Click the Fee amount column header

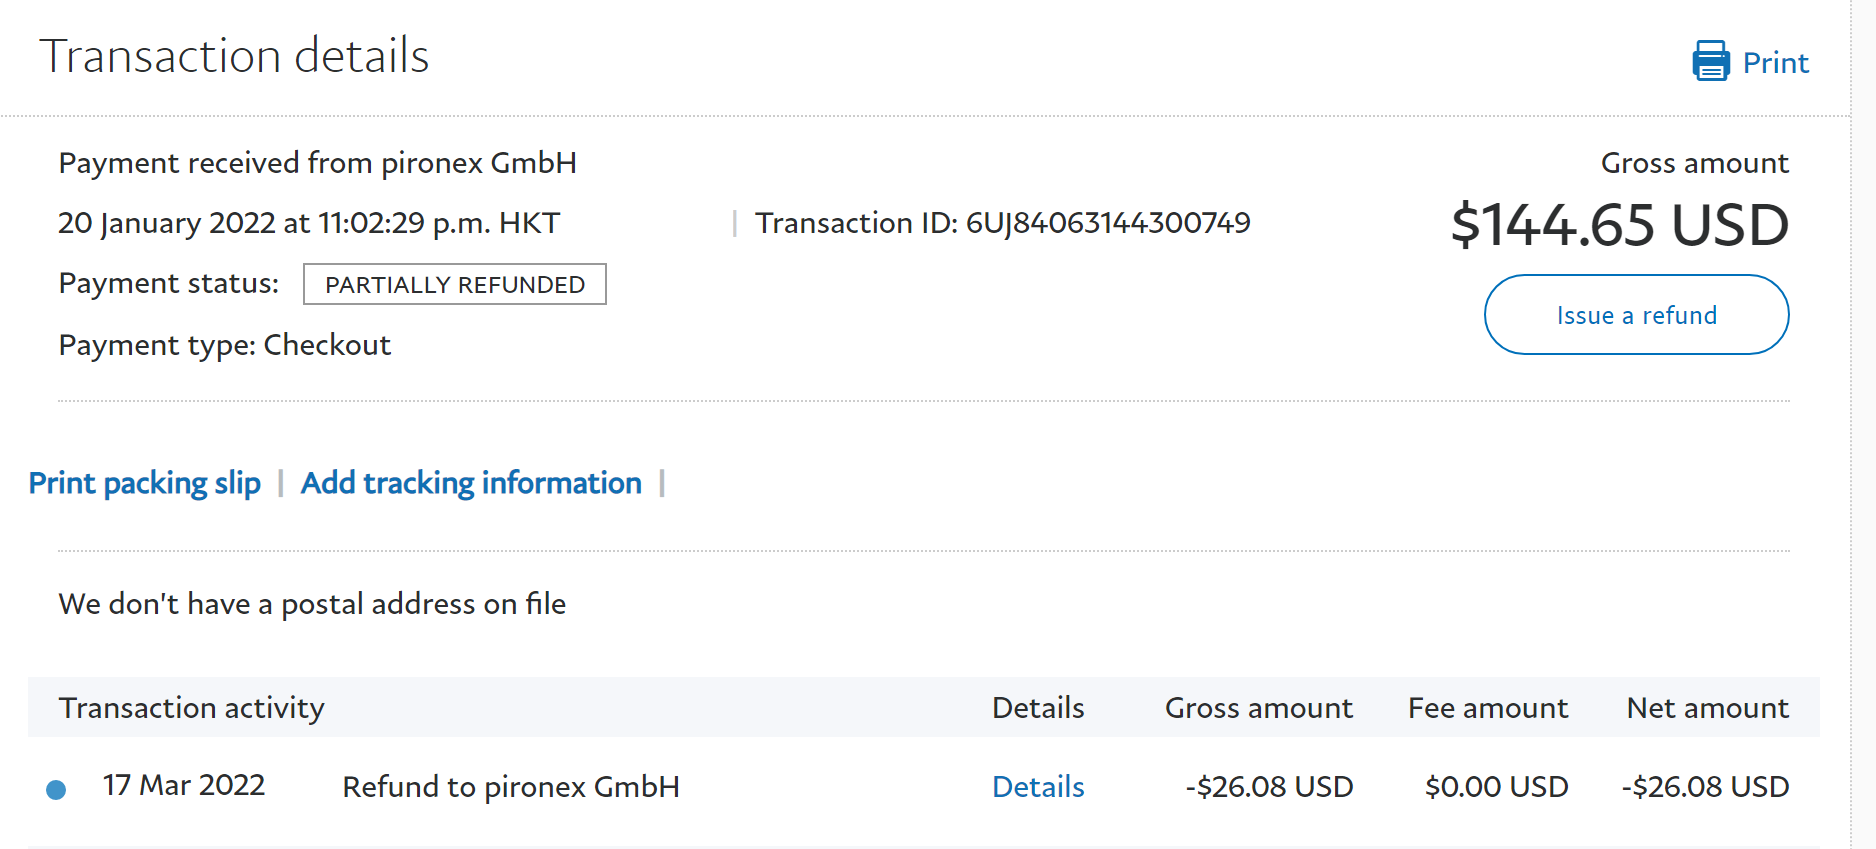[x=1487, y=708]
